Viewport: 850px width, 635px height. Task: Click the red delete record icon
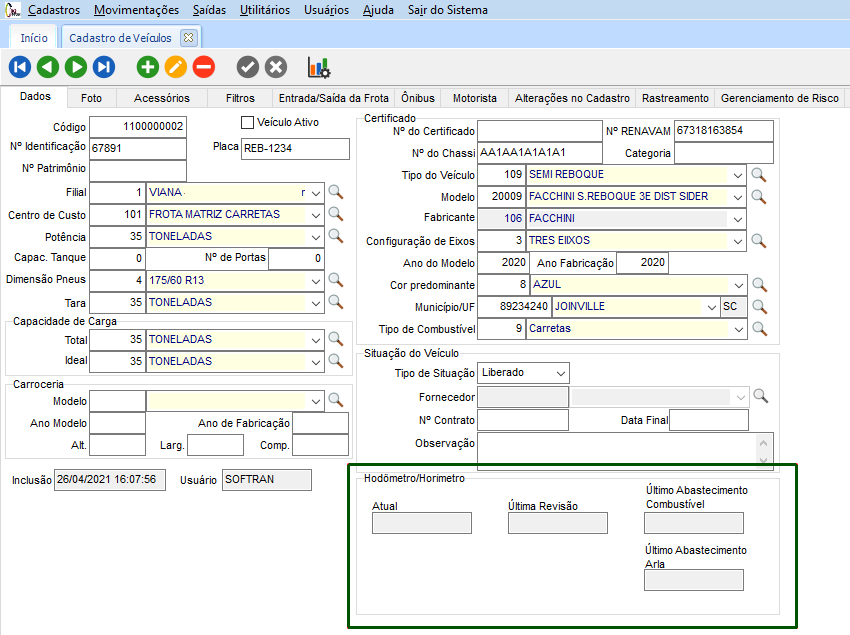204,67
